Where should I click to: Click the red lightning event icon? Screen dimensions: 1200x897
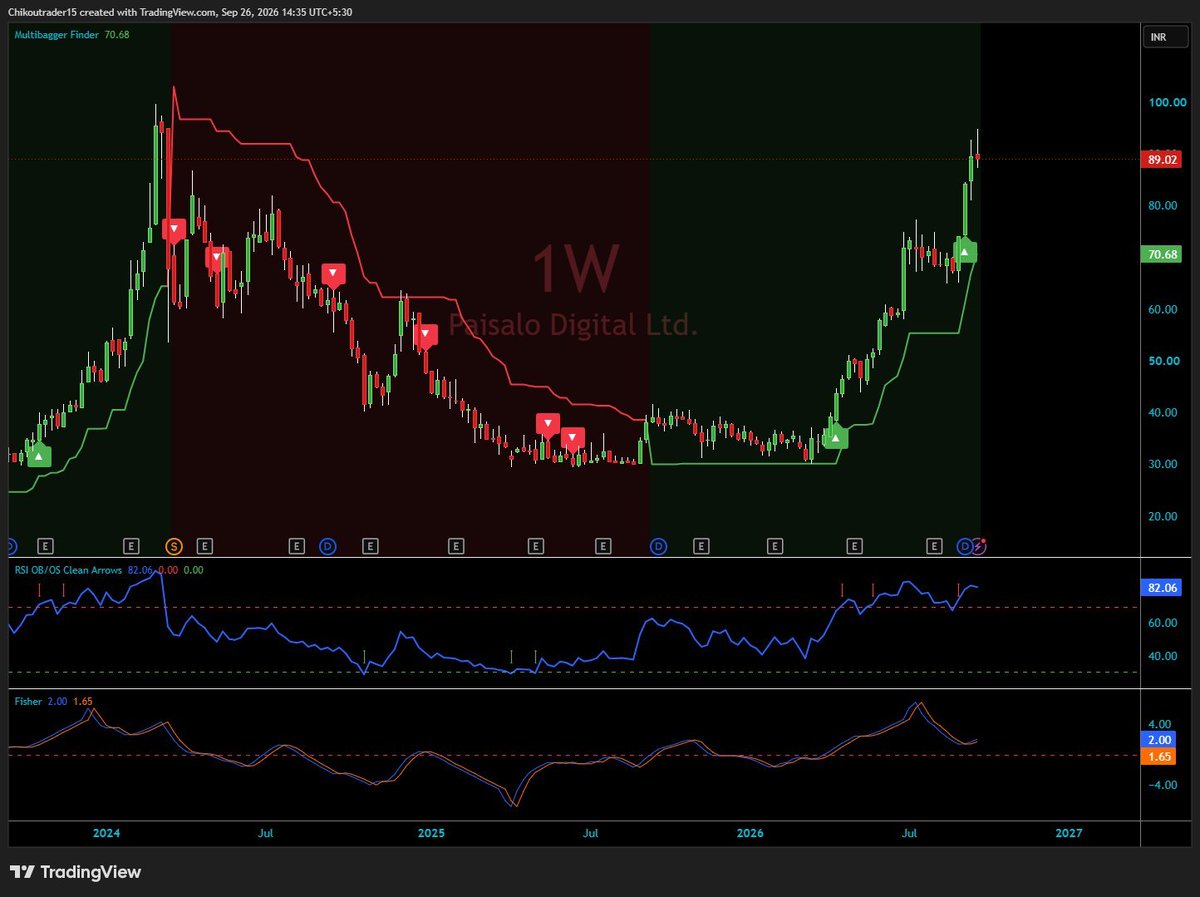[x=980, y=546]
